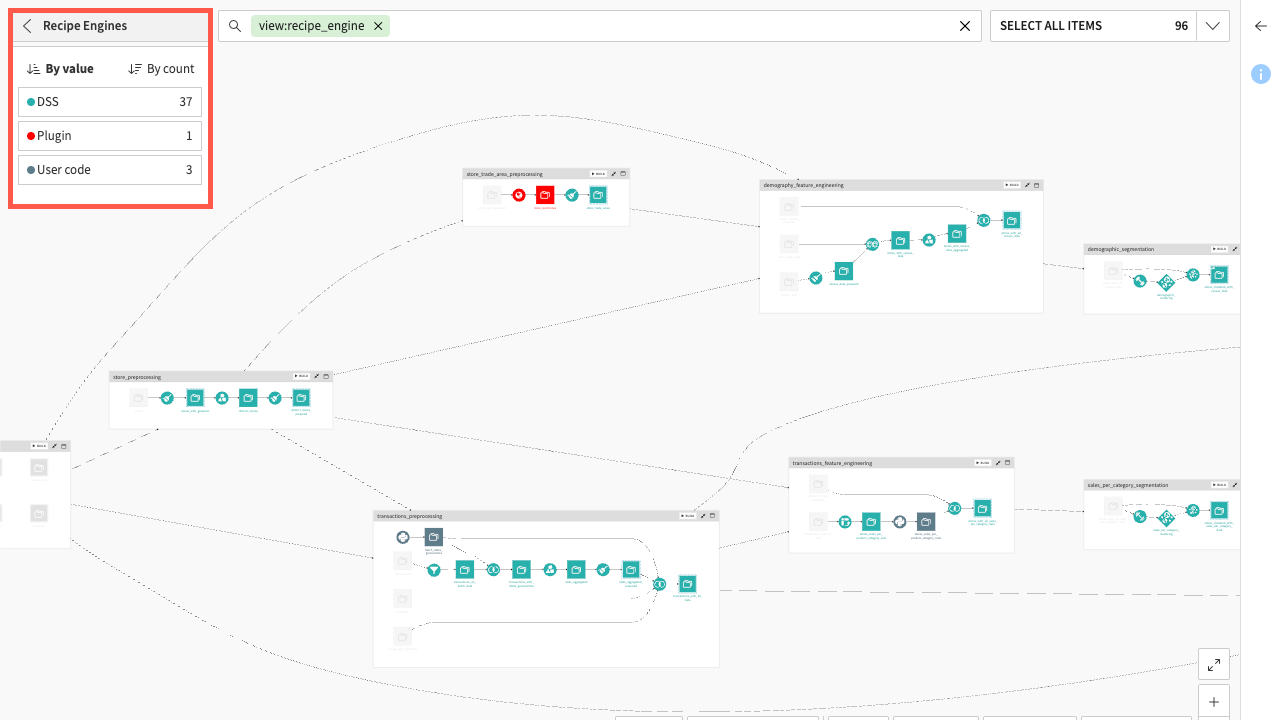Viewport: 1280px width, 720px height.
Task: Select output dataset in sales_per_category_segmentation
Action: pyautogui.click(x=1219, y=510)
